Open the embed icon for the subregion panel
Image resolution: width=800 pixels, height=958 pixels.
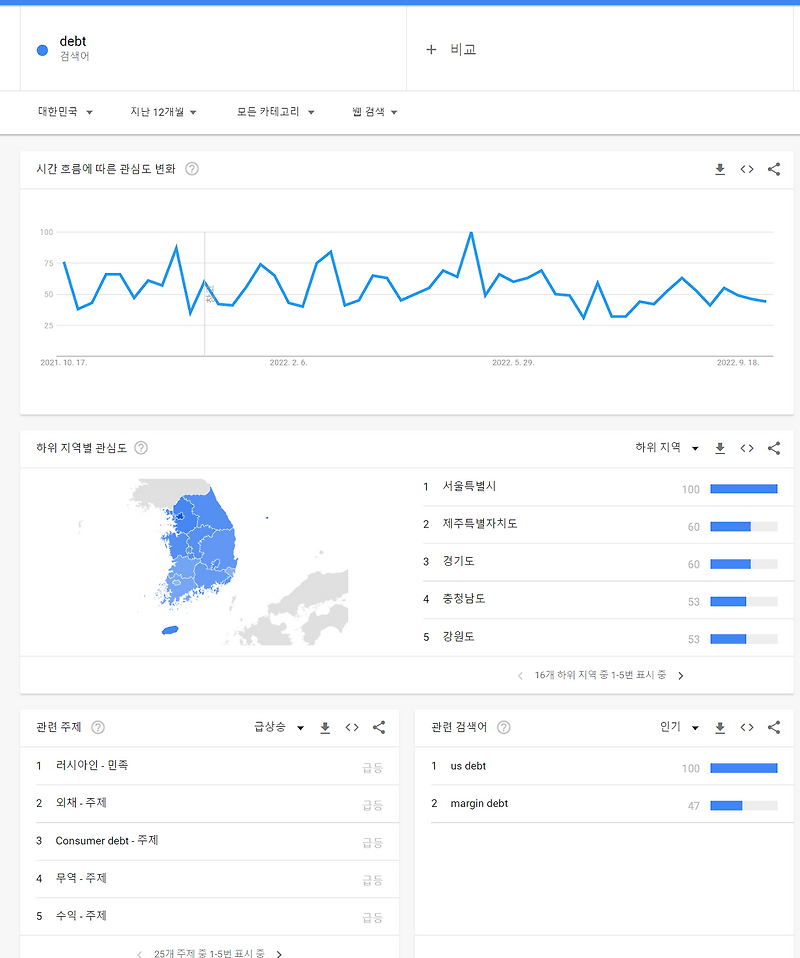coord(746,448)
